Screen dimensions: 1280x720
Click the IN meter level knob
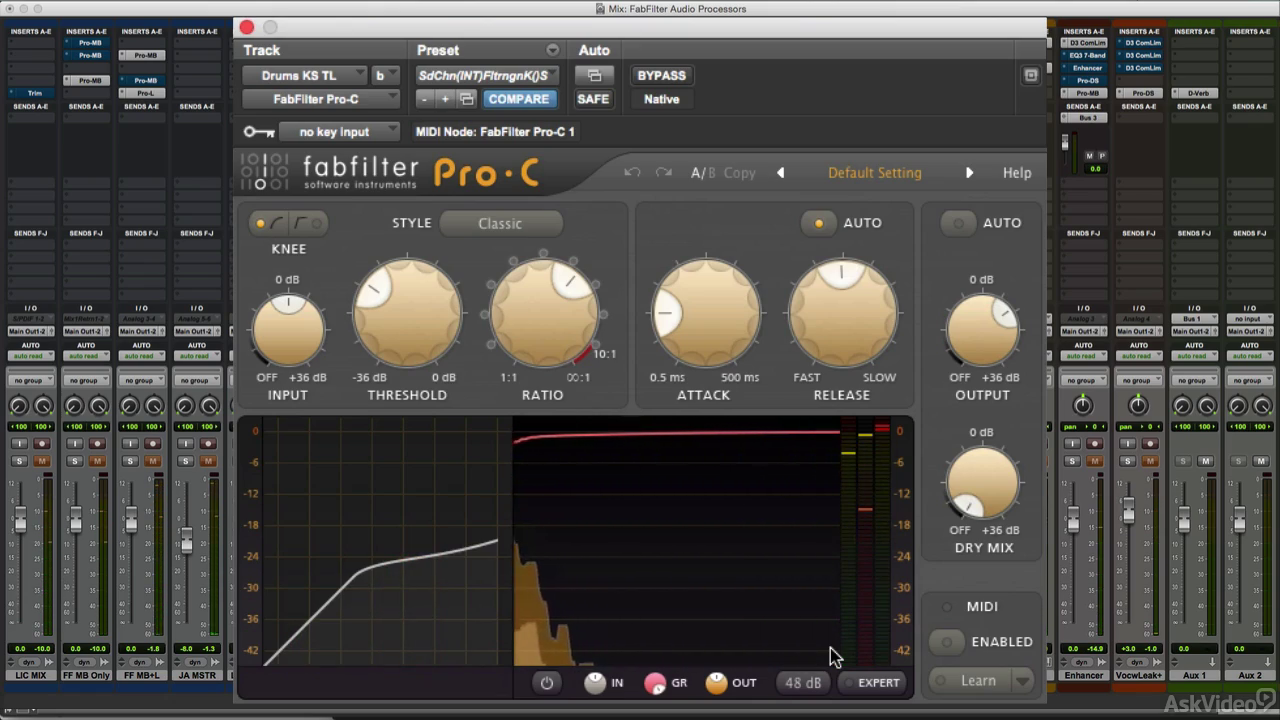[595, 683]
